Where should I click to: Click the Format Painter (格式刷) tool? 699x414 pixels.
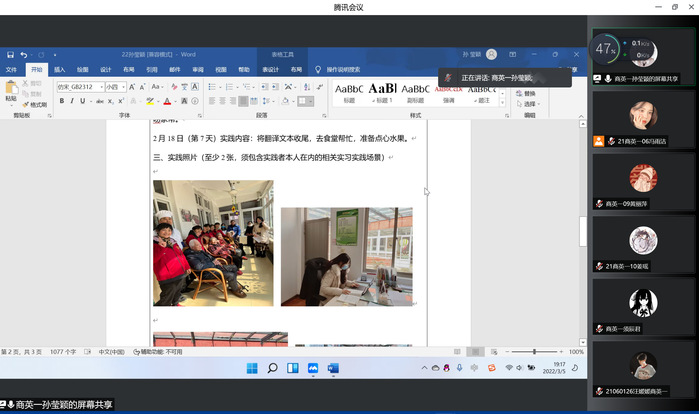click(x=37, y=104)
